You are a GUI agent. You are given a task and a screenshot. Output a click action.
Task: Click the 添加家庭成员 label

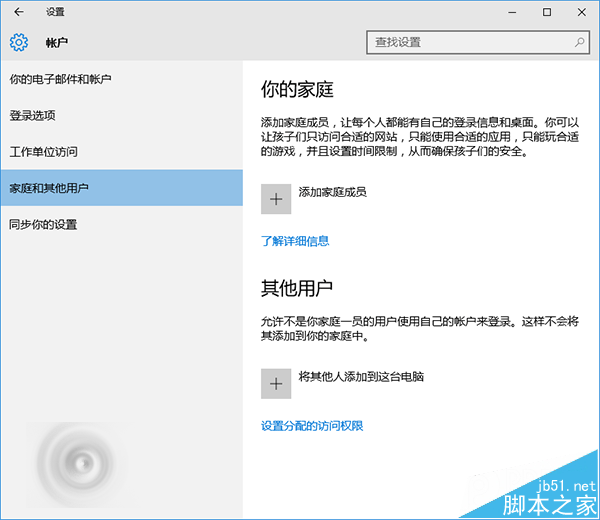pyautogui.click(x=333, y=192)
